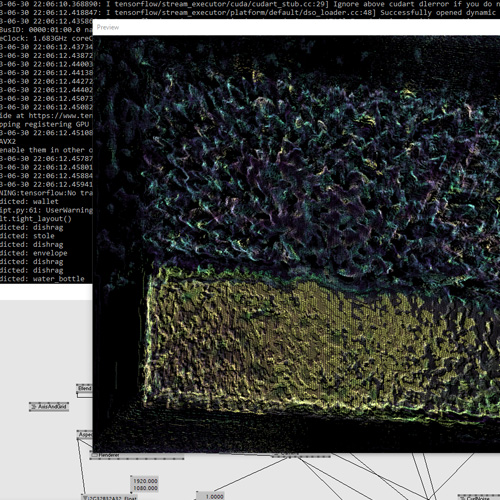
Task: Click the 1080.000 value in the IOBox
Action: [145, 488]
